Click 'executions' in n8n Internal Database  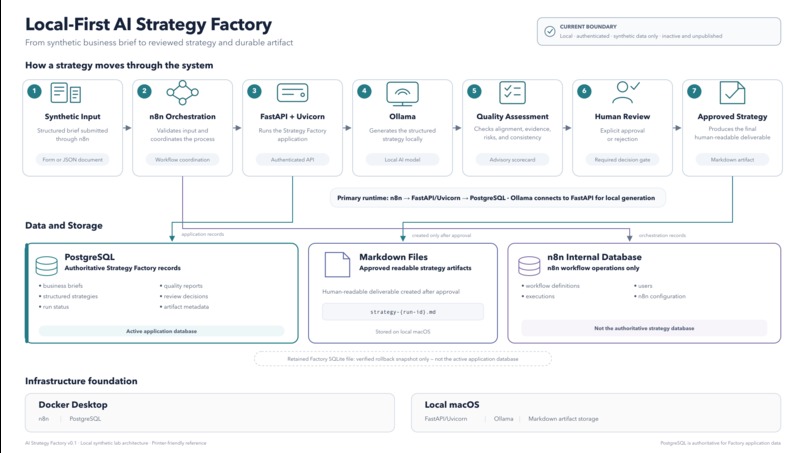pyautogui.click(x=540, y=297)
